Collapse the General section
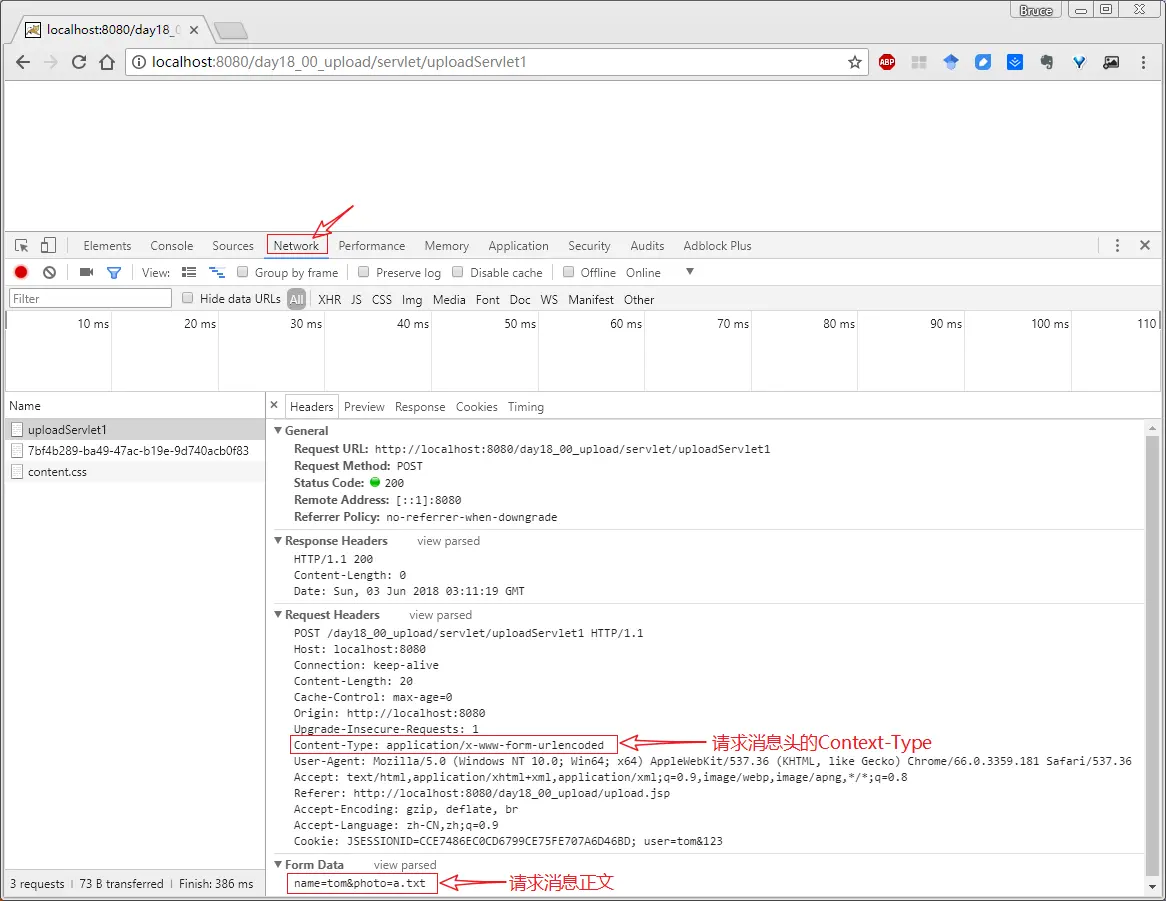The width and height of the screenshot is (1166, 901). click(x=278, y=430)
